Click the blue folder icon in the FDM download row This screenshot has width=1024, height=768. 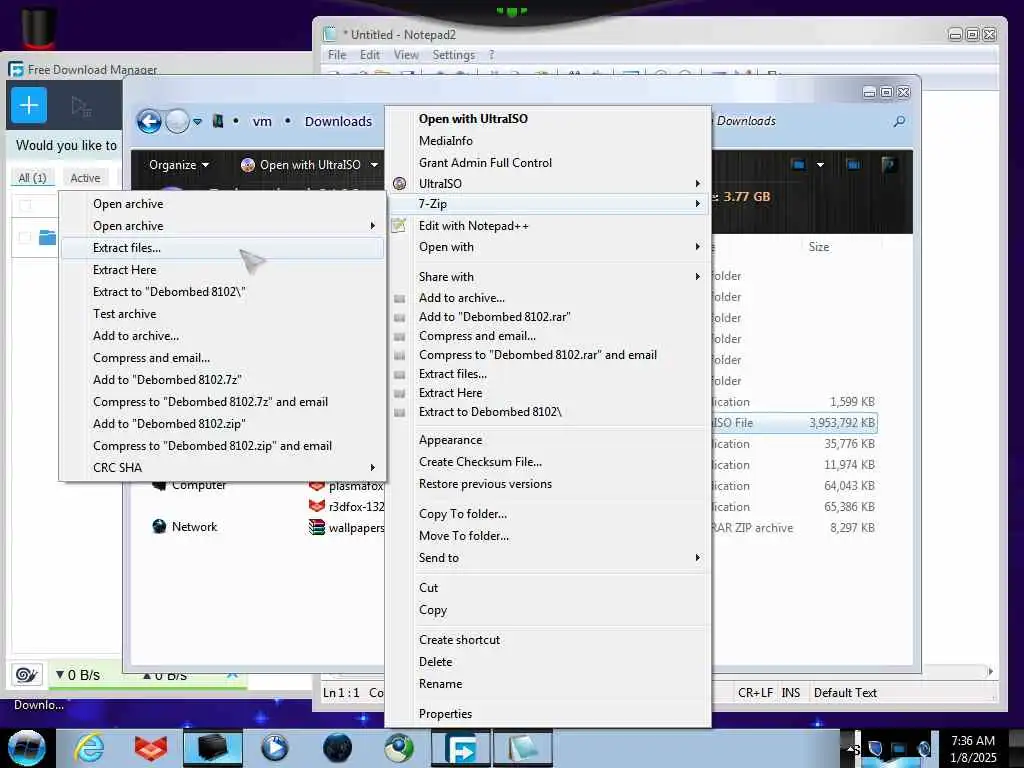coord(47,237)
